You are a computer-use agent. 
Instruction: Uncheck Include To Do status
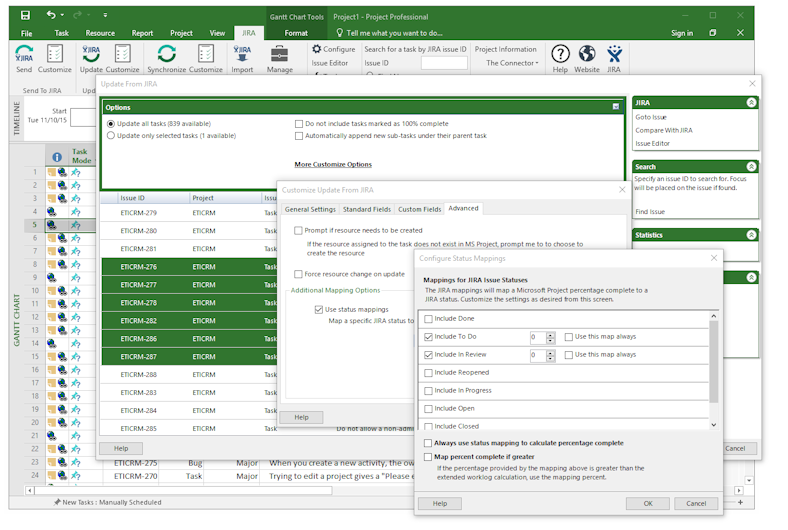point(428,337)
